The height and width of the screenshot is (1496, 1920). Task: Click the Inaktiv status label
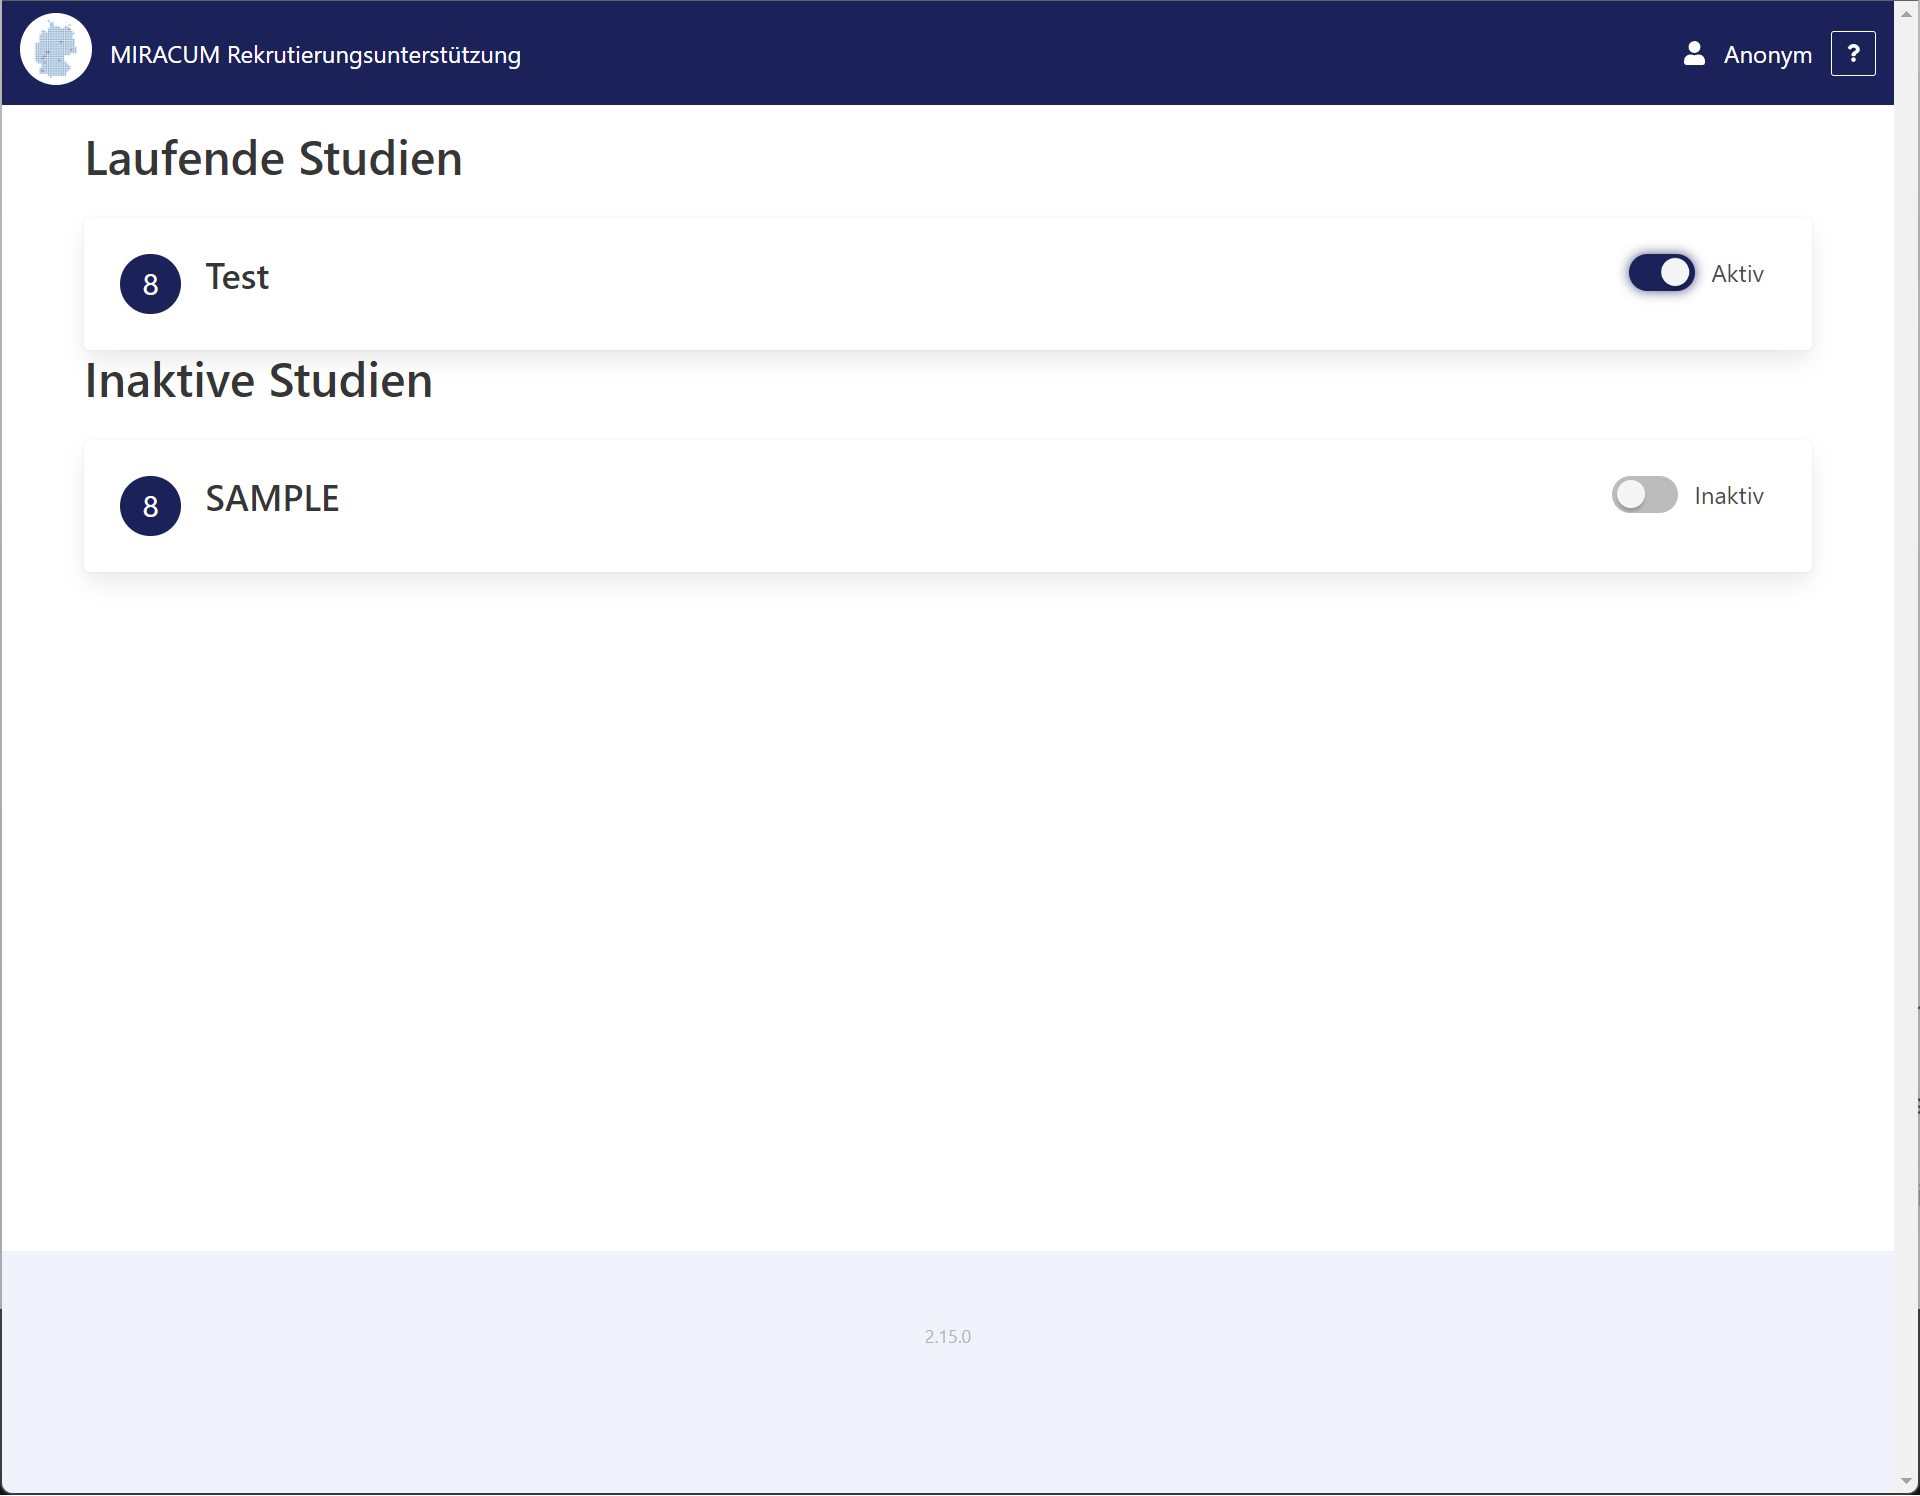1729,496
